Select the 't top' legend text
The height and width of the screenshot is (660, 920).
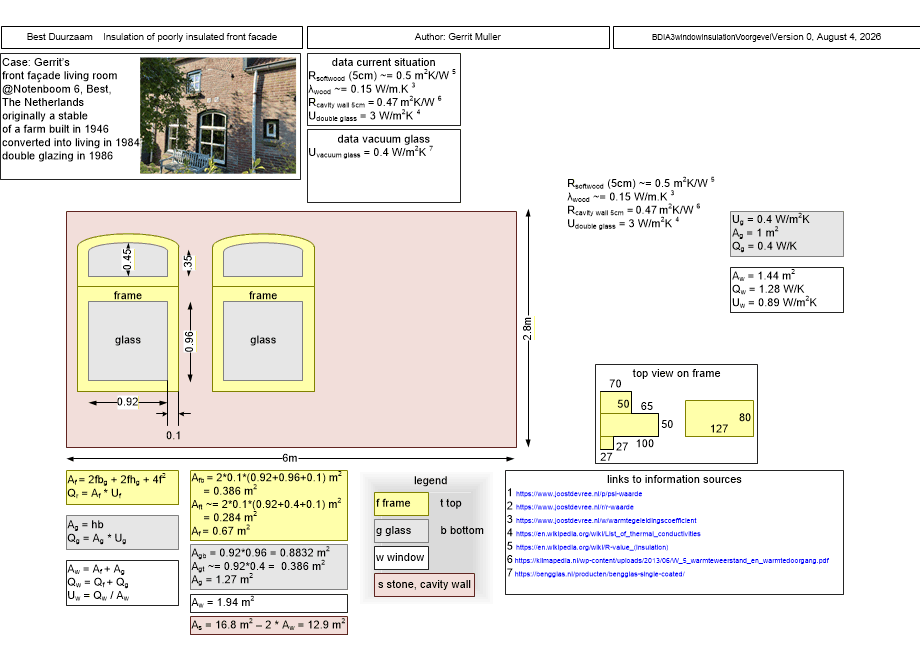[451, 503]
